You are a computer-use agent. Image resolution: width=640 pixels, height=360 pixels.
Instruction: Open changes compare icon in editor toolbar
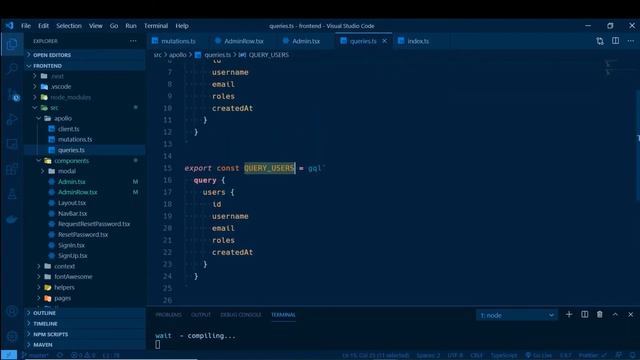[x=600, y=41]
